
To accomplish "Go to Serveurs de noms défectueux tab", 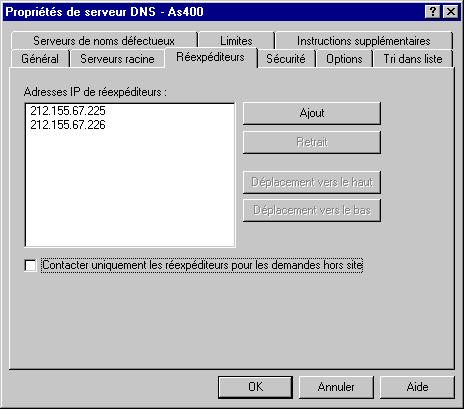I will click(x=104, y=41).
